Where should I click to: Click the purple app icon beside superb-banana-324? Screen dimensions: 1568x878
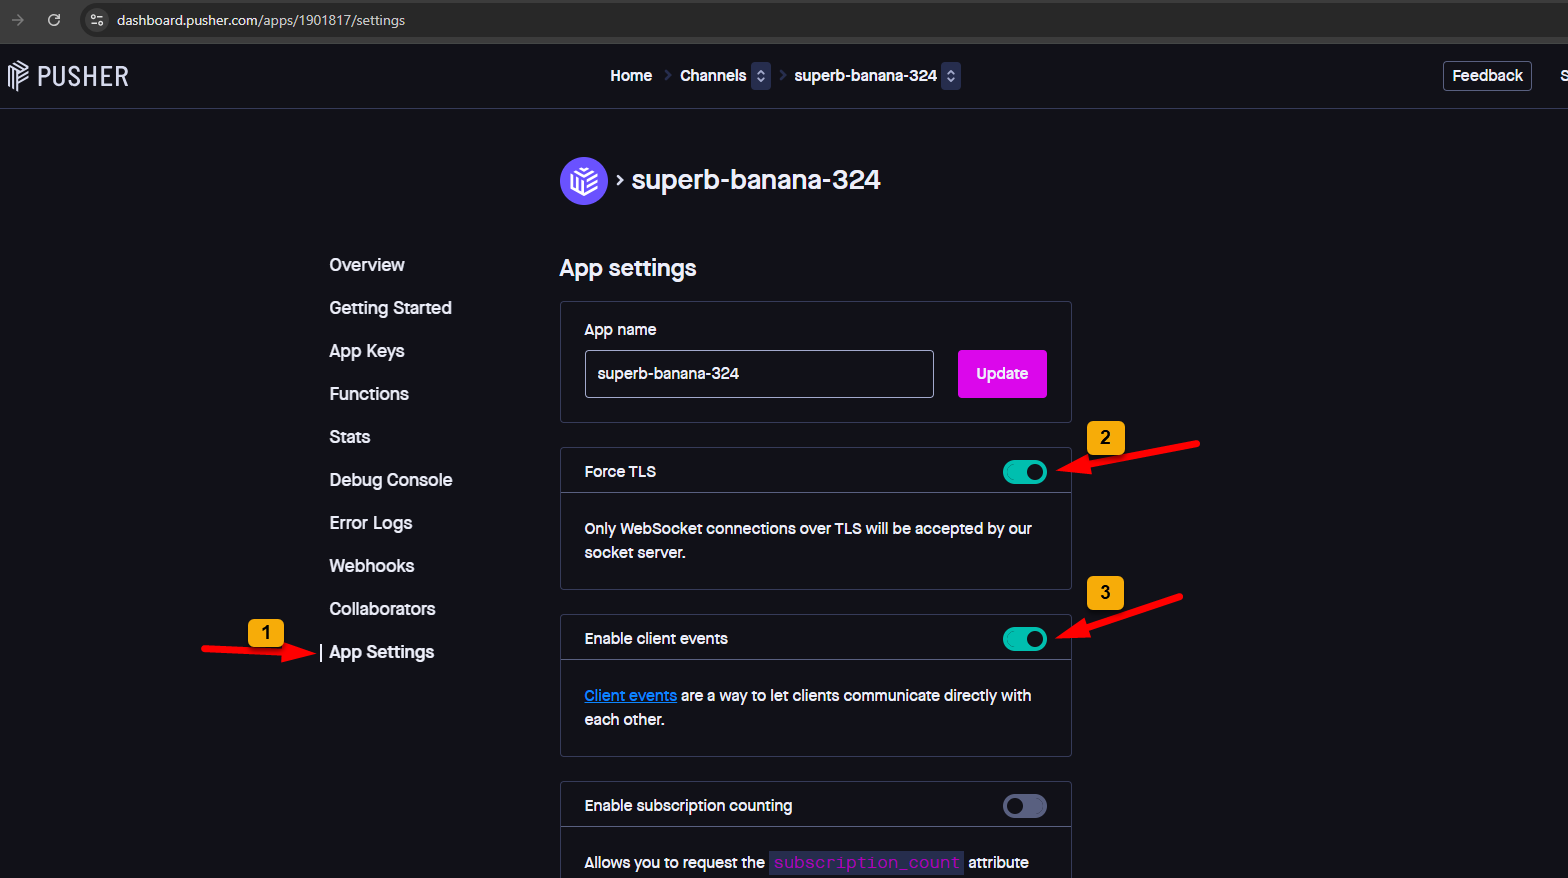coord(584,181)
